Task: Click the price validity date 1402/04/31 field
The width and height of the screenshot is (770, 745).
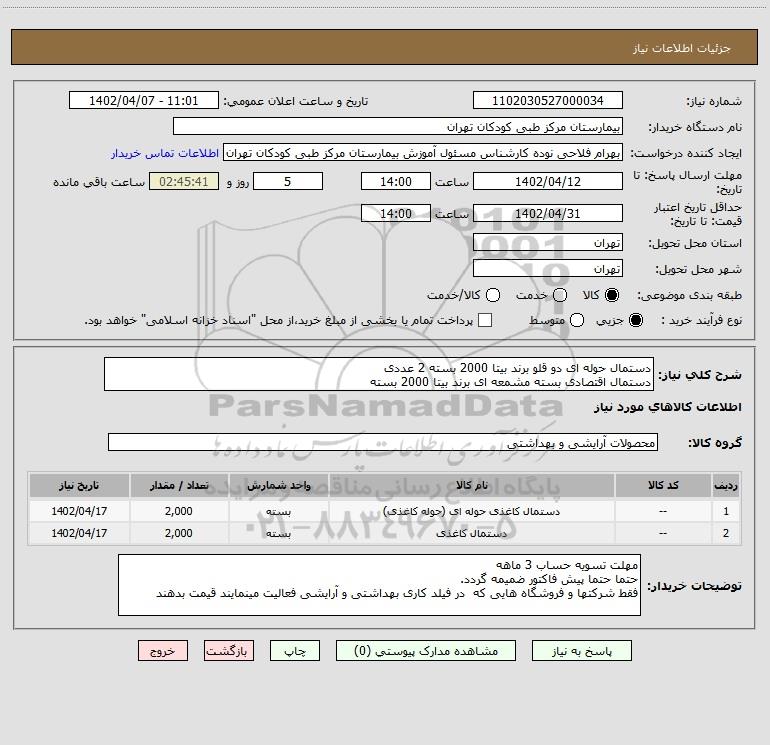Action: point(548,213)
